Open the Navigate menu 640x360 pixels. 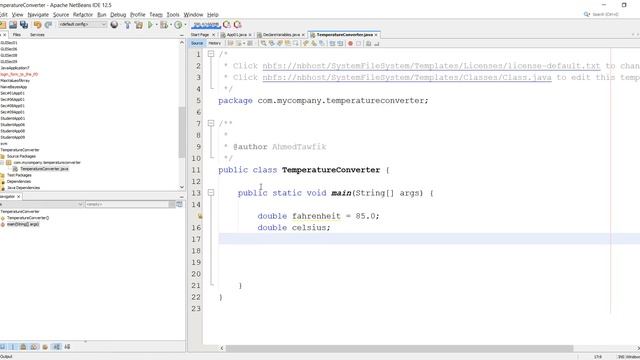tap(38, 15)
